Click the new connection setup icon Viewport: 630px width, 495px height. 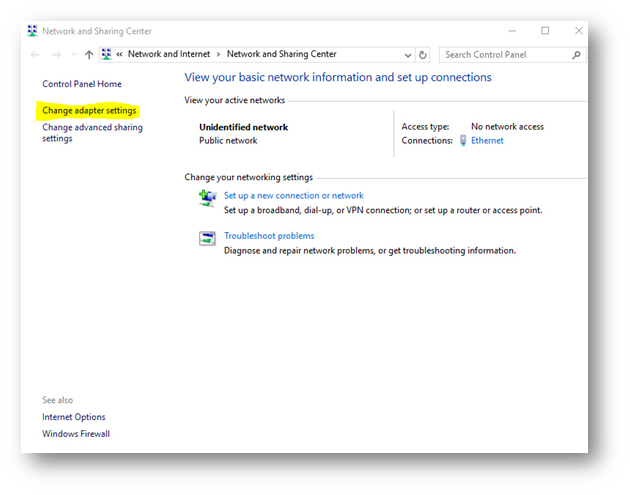click(207, 198)
